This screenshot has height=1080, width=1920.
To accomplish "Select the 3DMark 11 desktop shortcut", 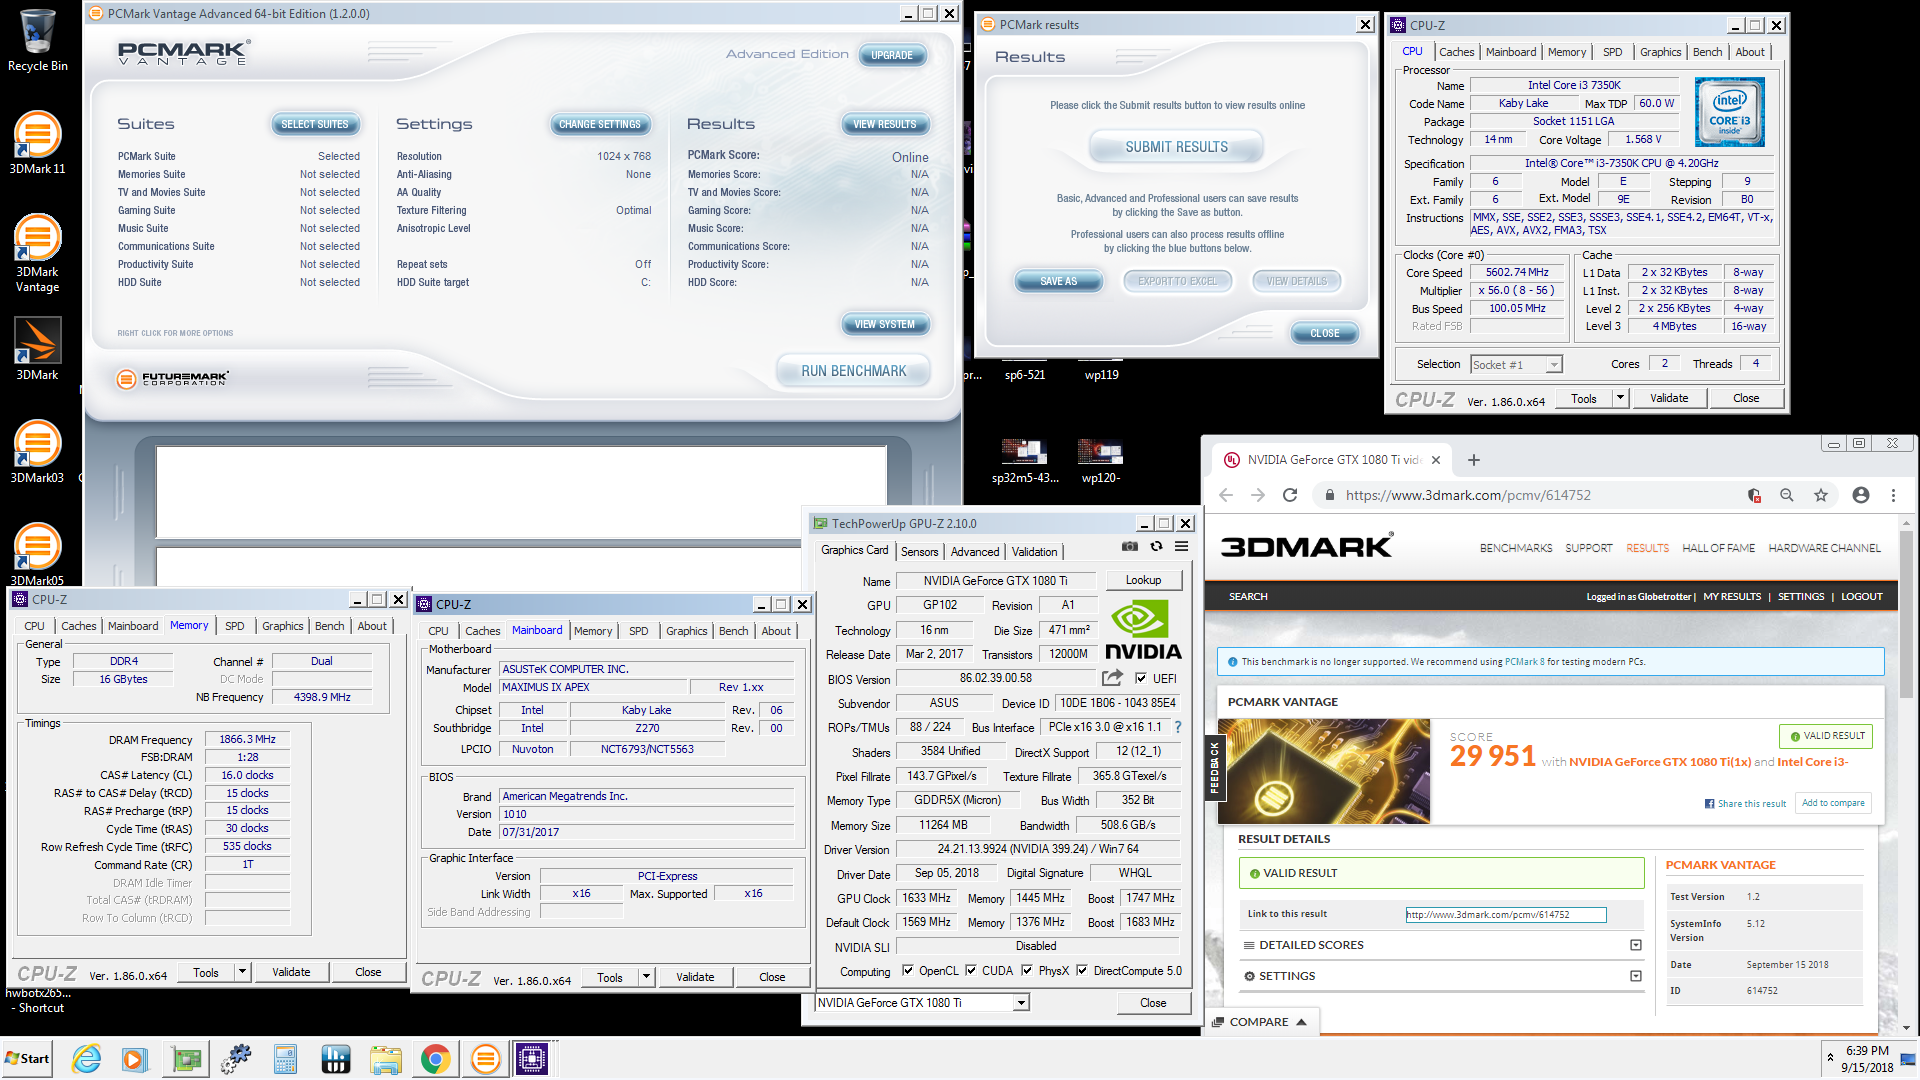I will coord(38,142).
